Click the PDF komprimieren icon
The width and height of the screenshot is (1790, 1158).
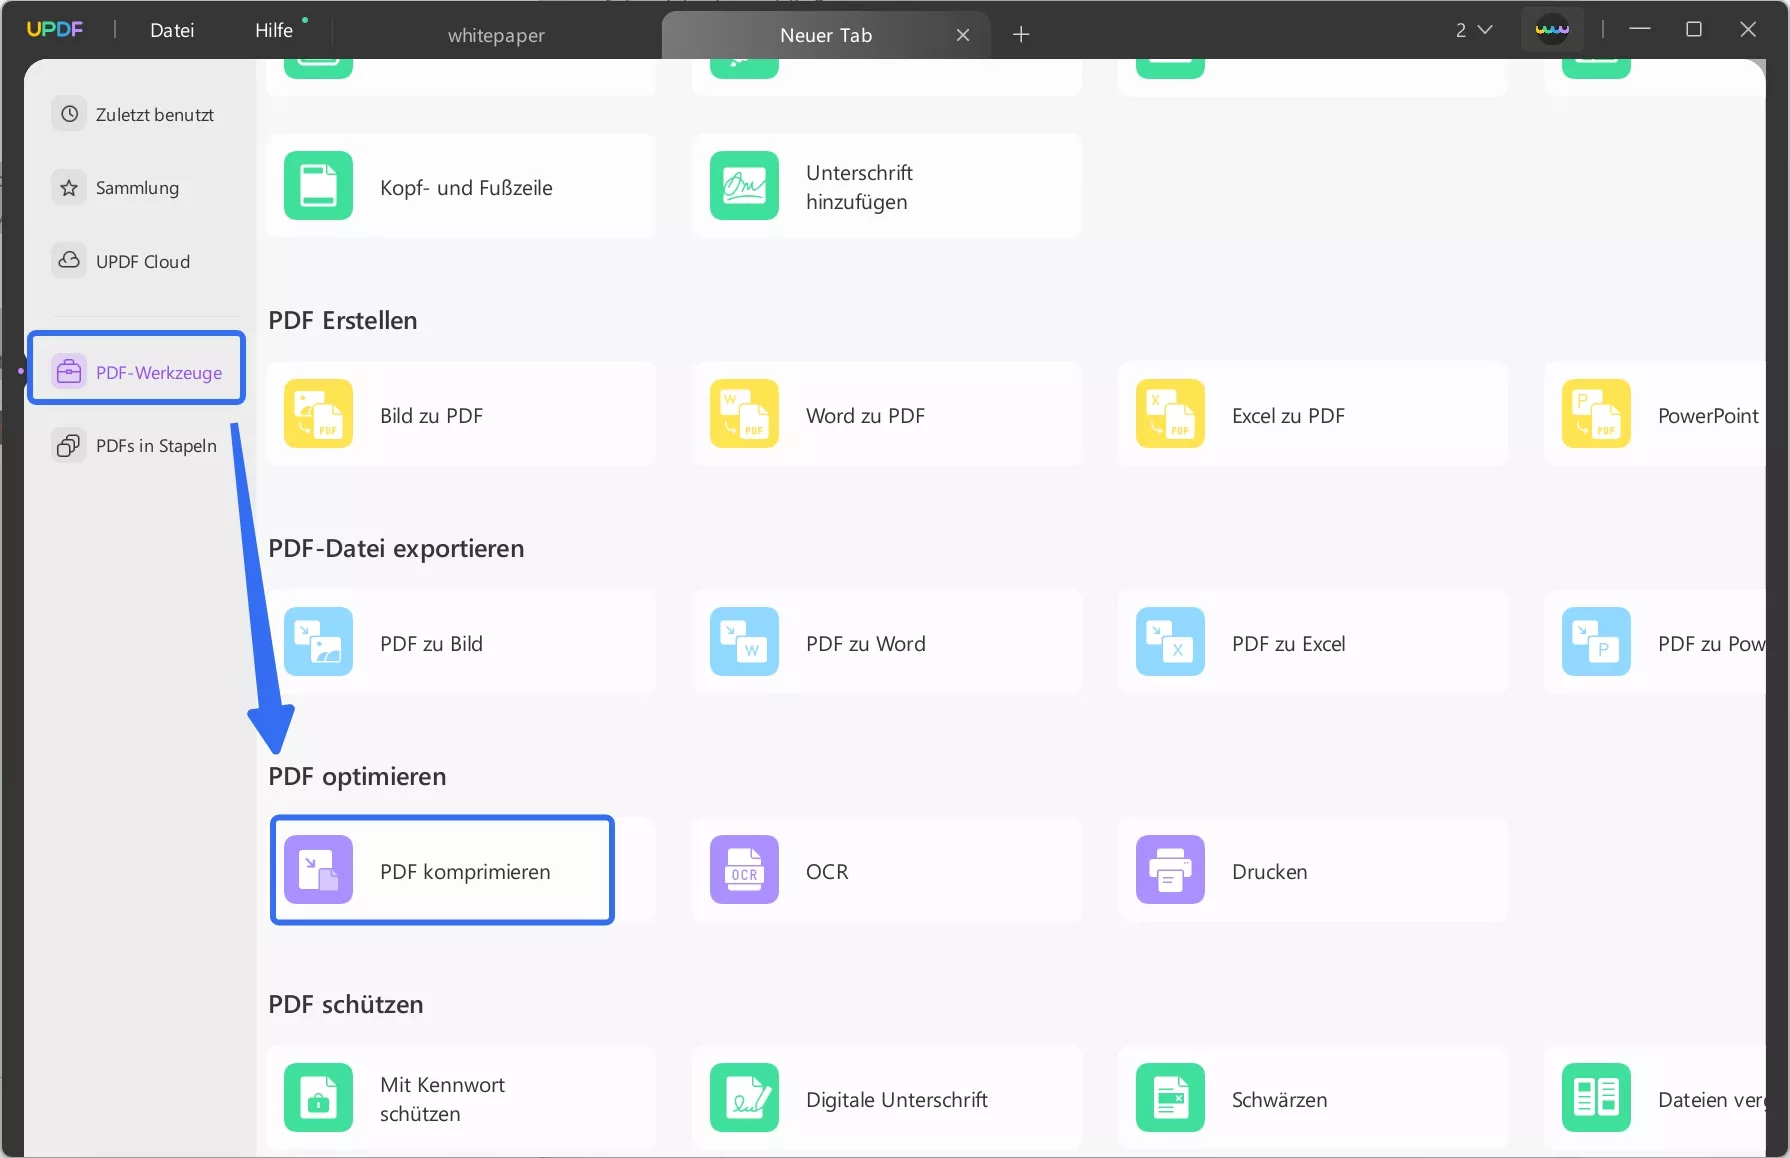point(318,869)
